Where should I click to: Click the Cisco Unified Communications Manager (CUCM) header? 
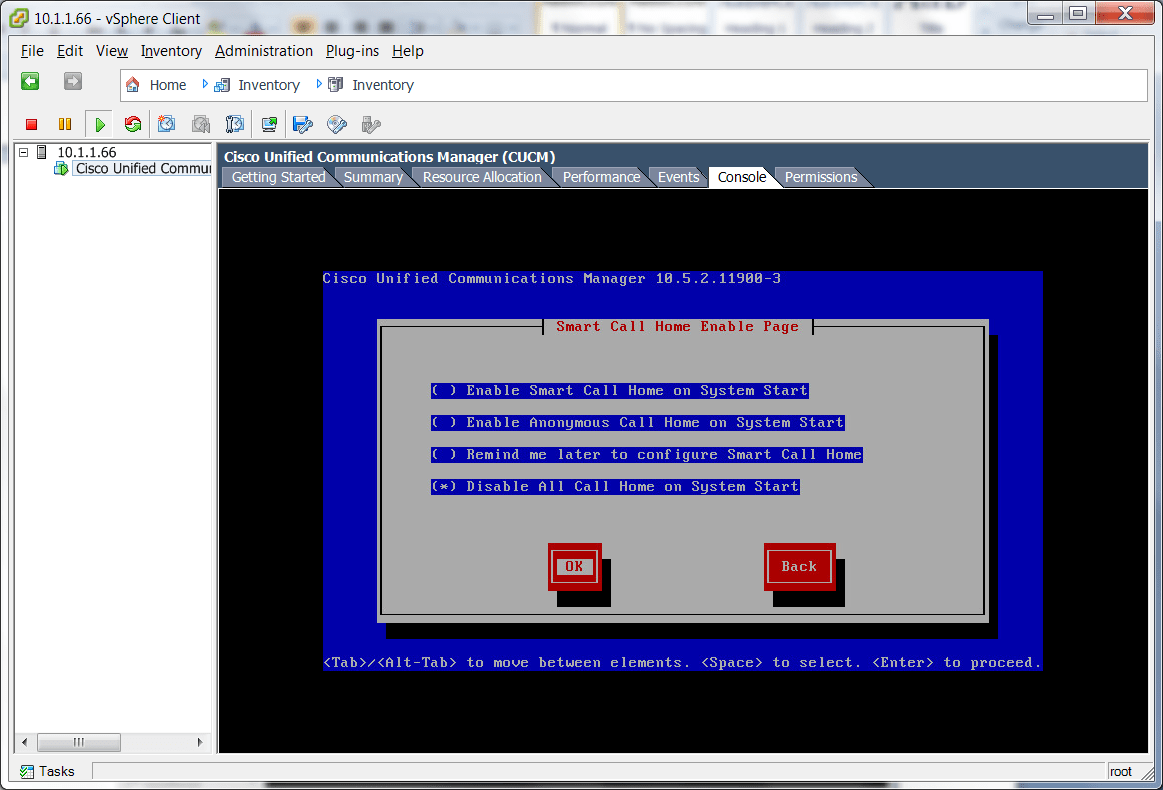tap(389, 157)
